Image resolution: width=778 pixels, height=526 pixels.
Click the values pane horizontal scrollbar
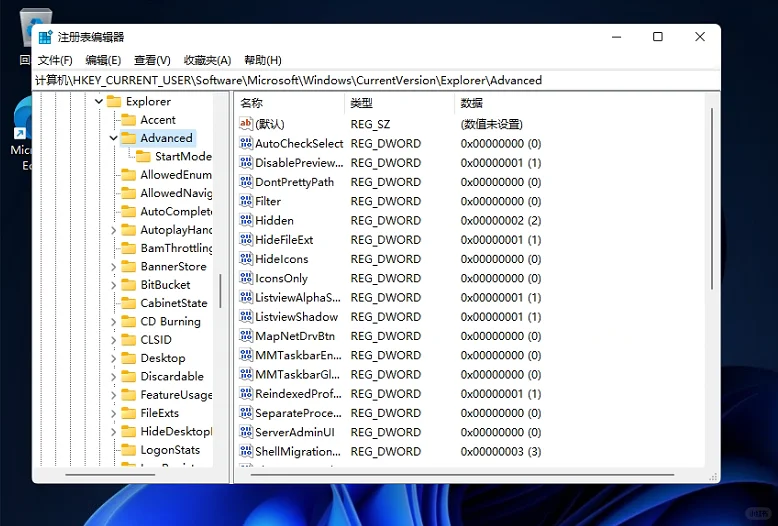[461, 475]
